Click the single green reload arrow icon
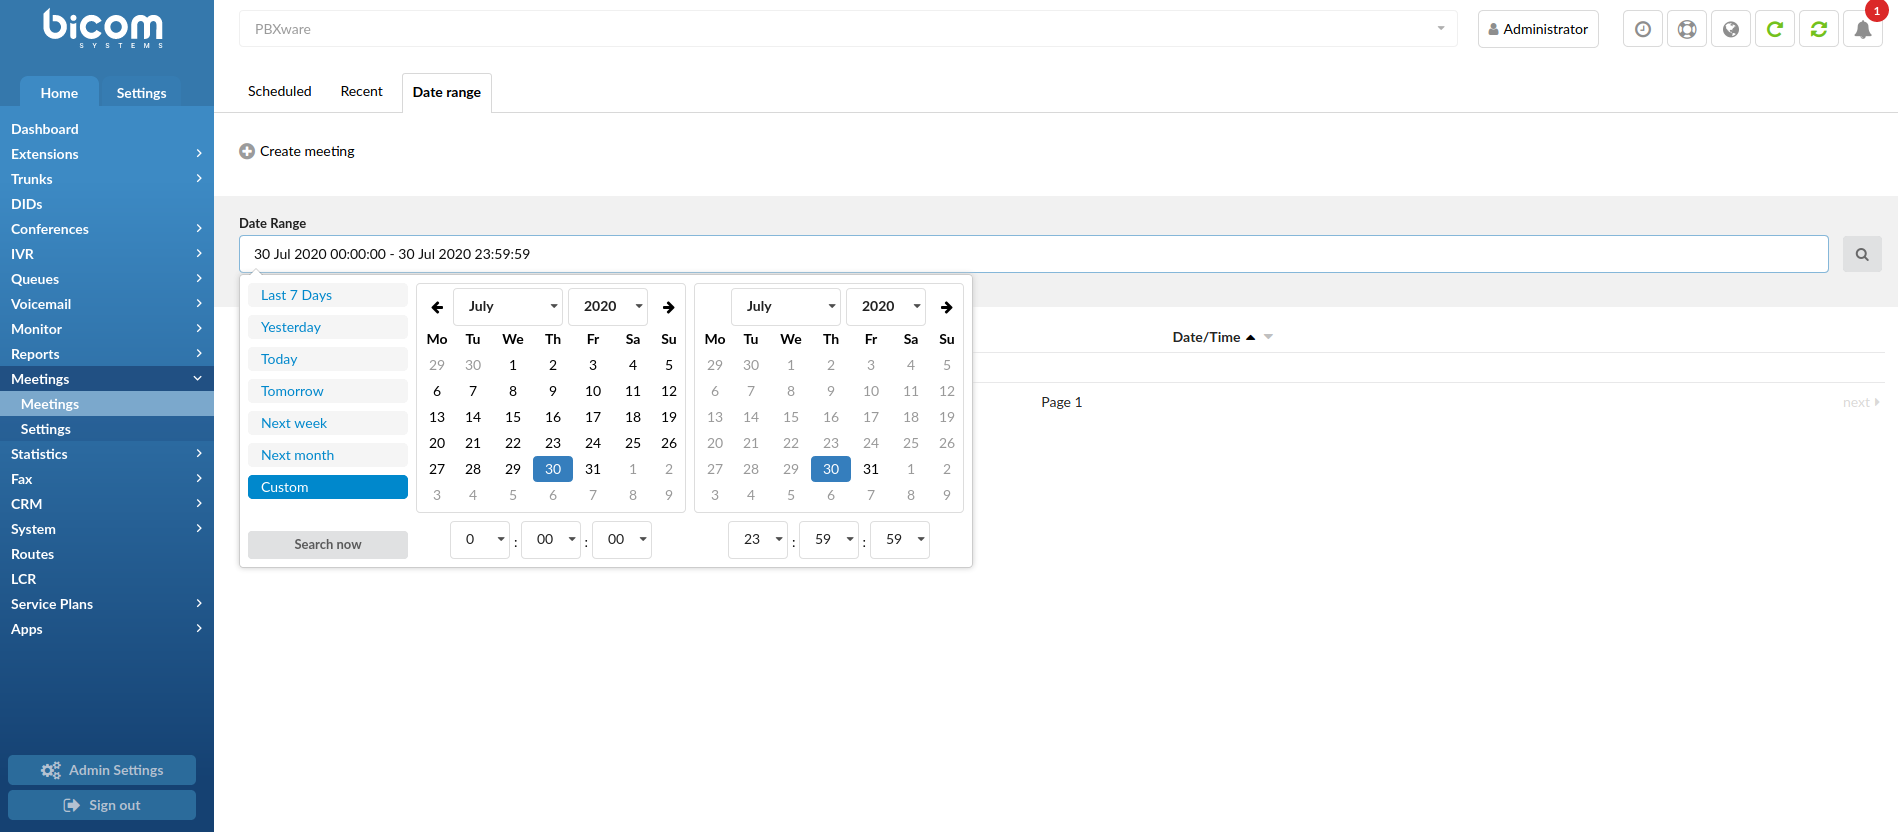The height and width of the screenshot is (832, 1898). (1774, 29)
